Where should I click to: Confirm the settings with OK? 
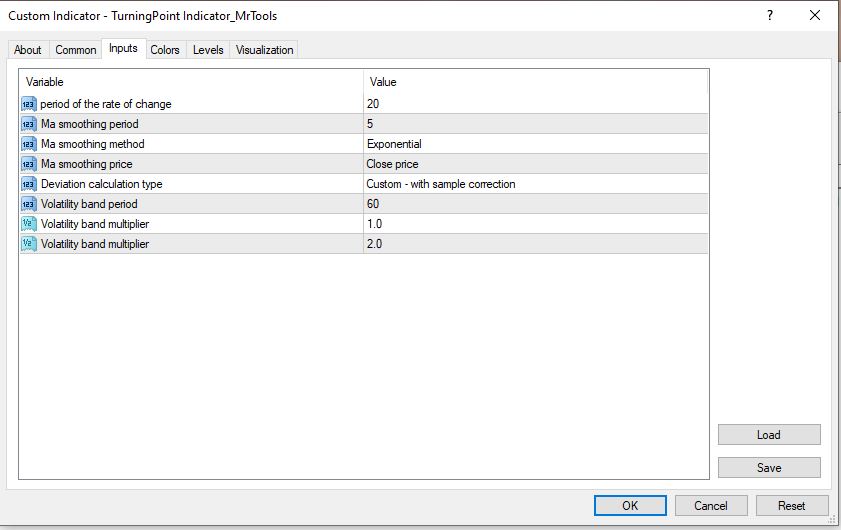(630, 506)
